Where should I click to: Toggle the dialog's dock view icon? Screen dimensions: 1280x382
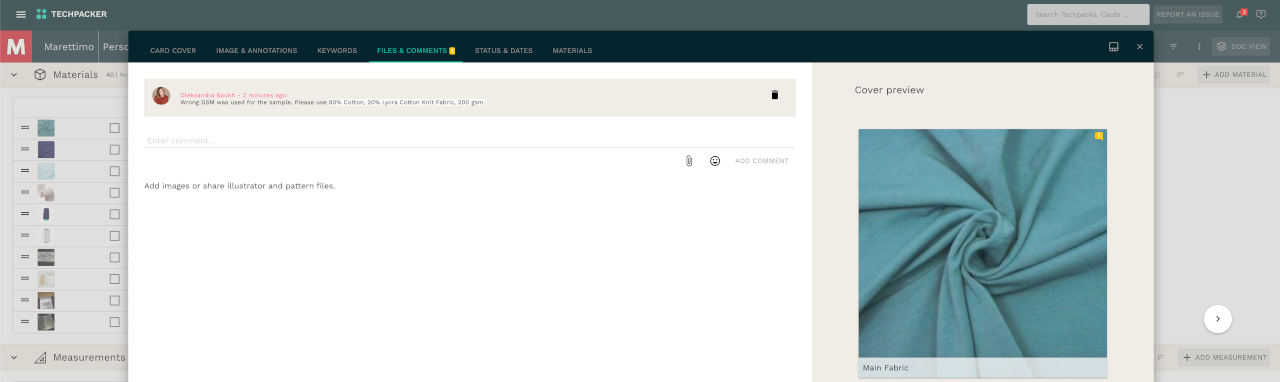1114,47
